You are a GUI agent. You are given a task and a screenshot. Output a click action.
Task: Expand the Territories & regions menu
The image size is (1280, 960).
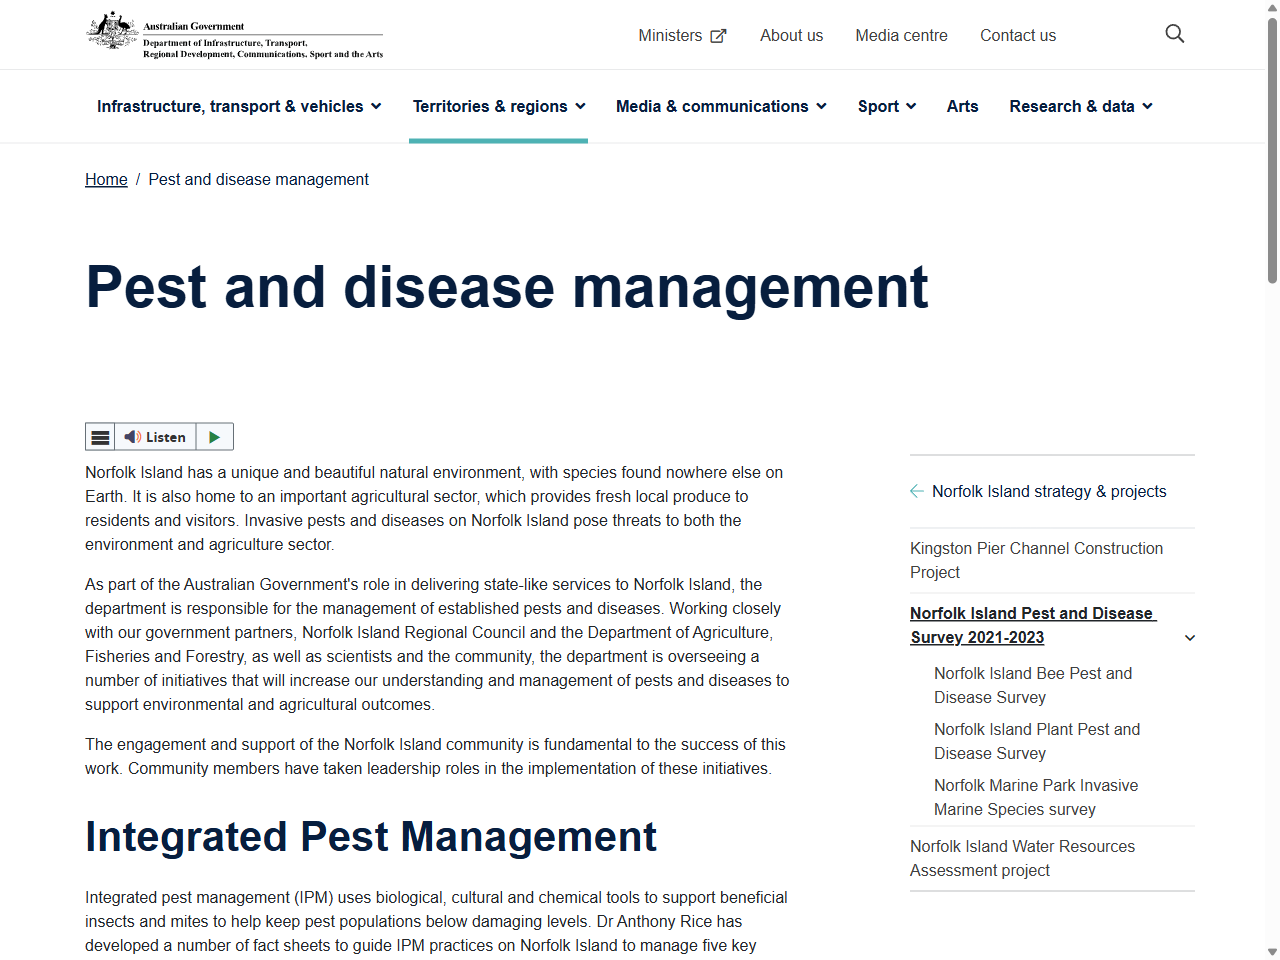(x=499, y=106)
